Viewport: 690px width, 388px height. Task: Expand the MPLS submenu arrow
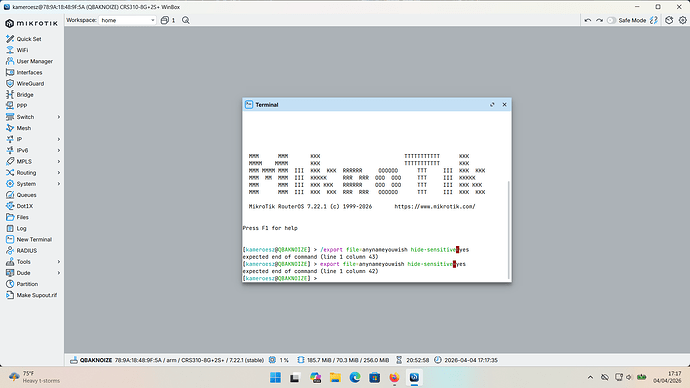59,161
